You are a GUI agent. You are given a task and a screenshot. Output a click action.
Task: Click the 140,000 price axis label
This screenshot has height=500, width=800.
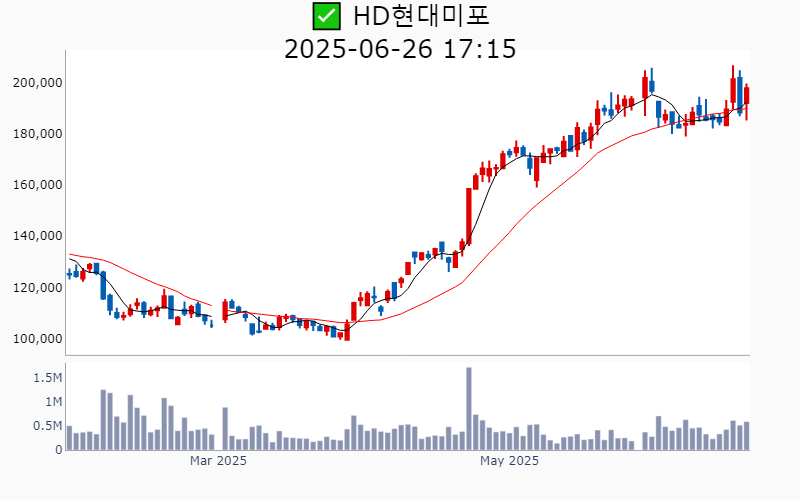37,236
